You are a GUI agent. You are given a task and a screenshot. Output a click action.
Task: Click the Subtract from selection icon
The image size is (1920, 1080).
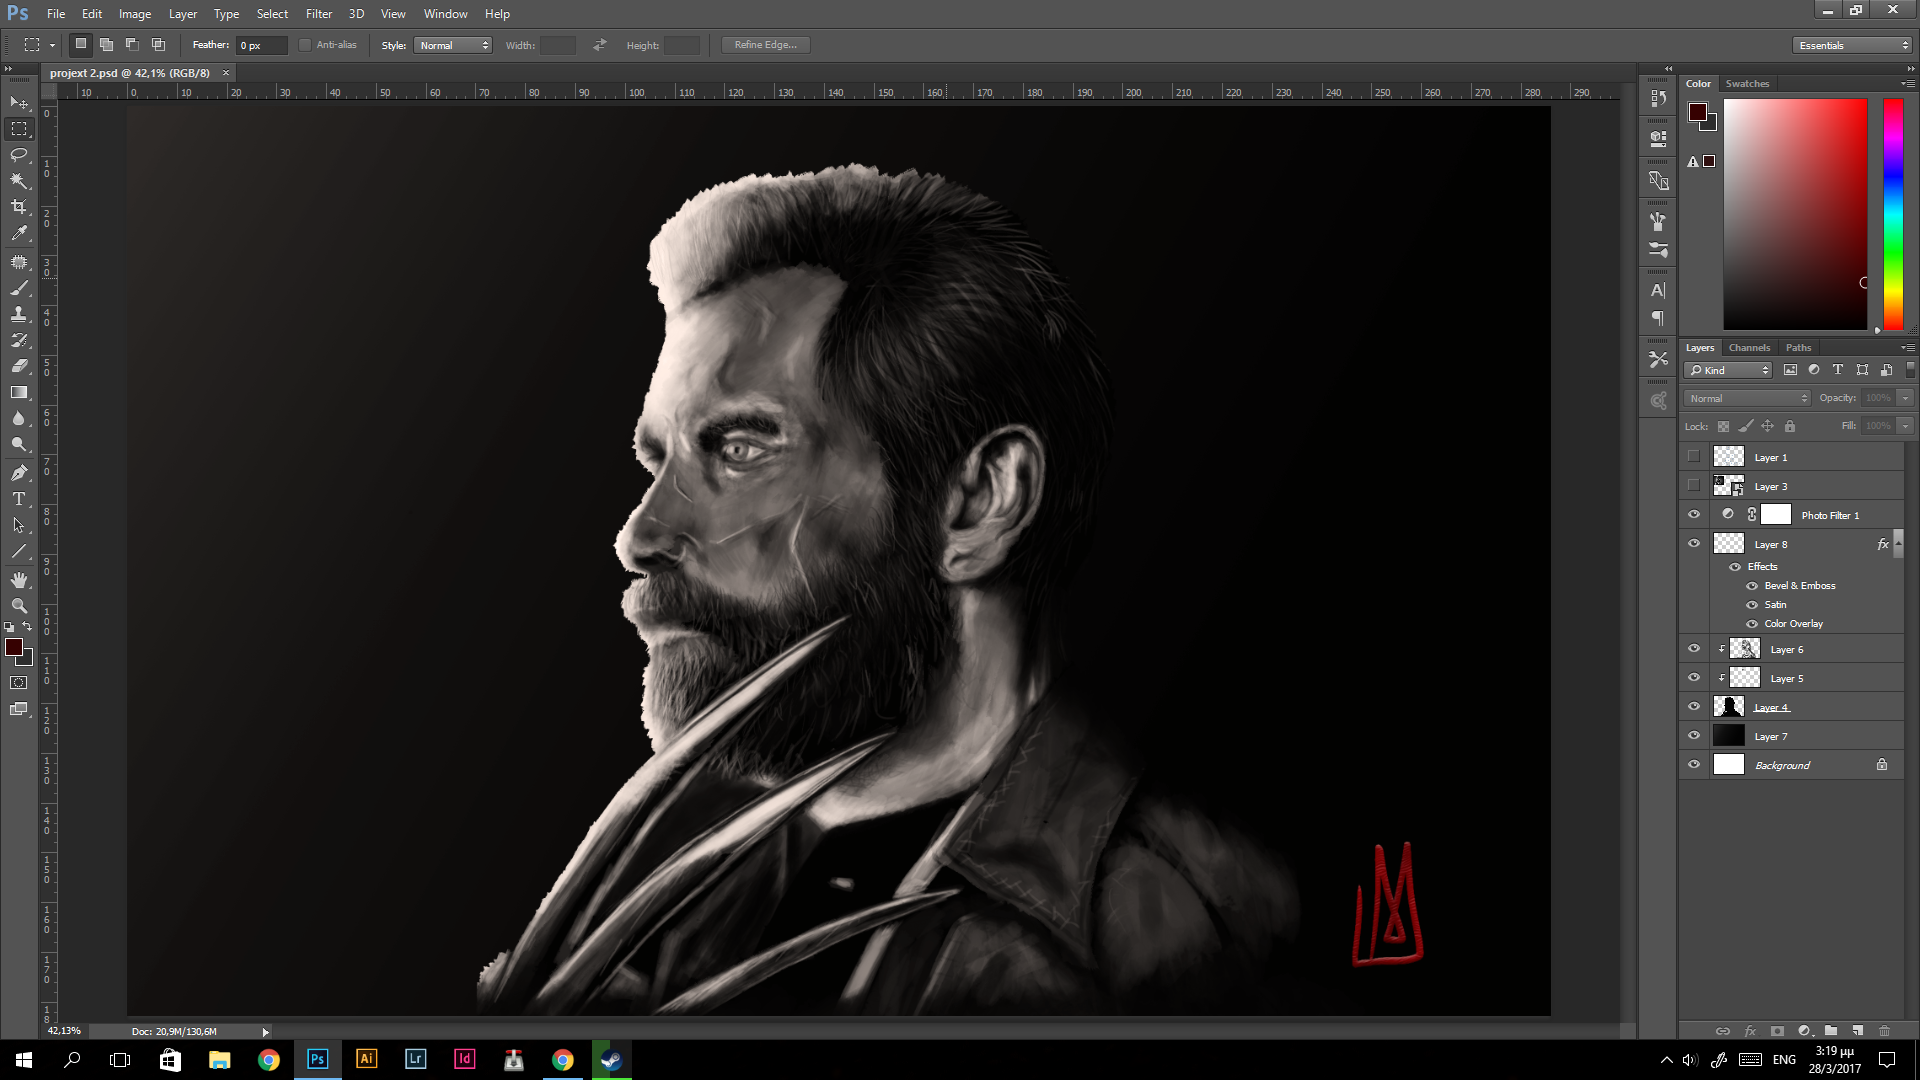[132, 45]
